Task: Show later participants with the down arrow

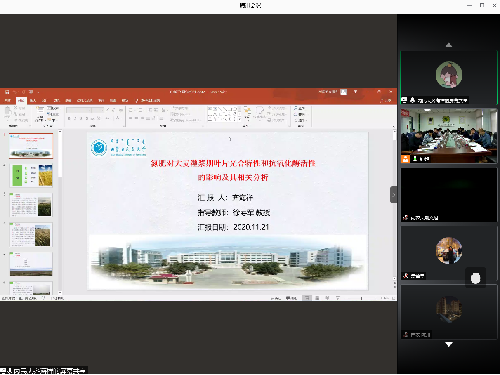Action: coord(449,344)
